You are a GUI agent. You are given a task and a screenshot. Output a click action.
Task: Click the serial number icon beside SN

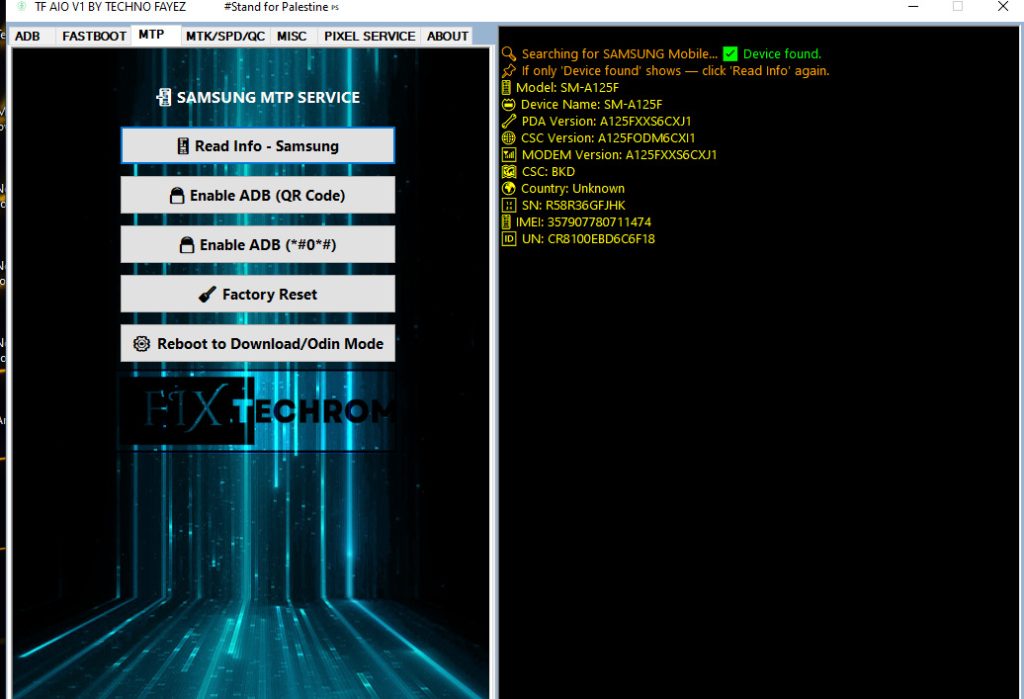509,205
